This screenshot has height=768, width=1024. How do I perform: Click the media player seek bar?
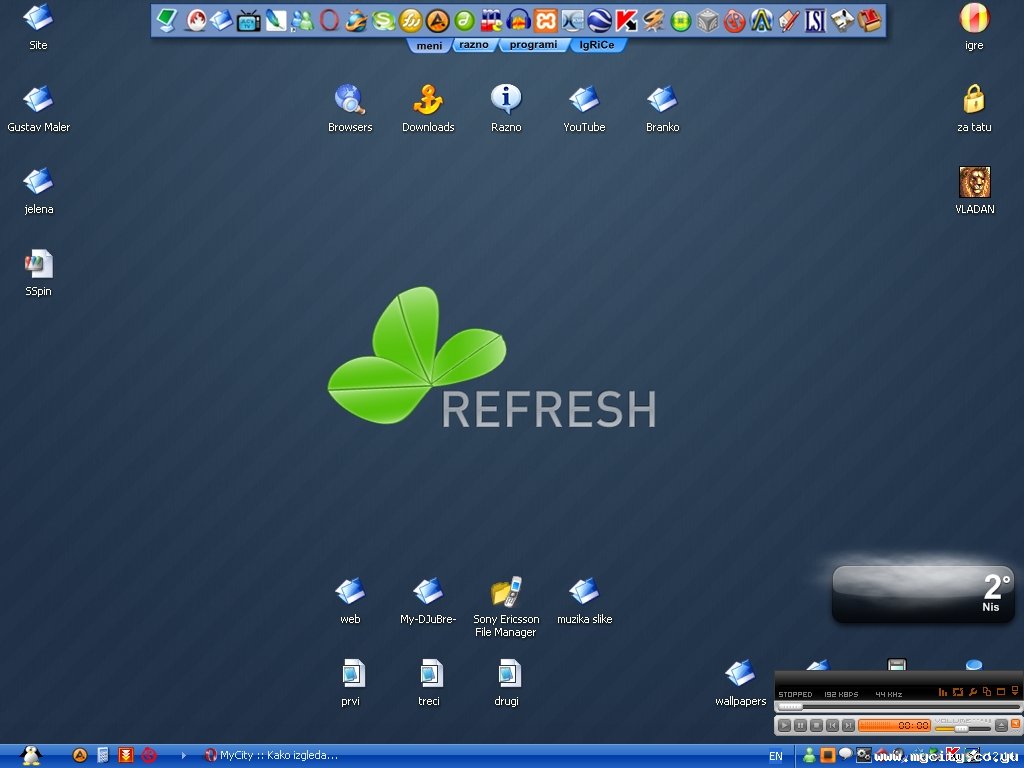coord(897,707)
